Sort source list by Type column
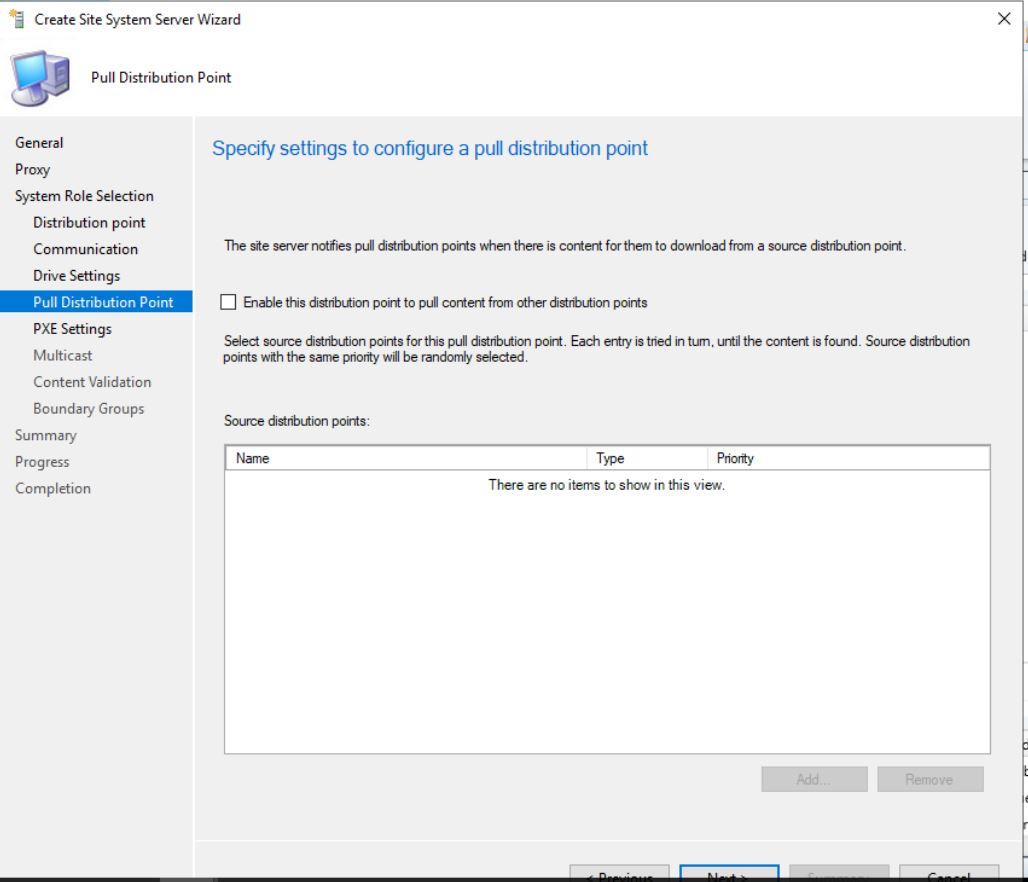This screenshot has width=1028, height=882. point(646,458)
